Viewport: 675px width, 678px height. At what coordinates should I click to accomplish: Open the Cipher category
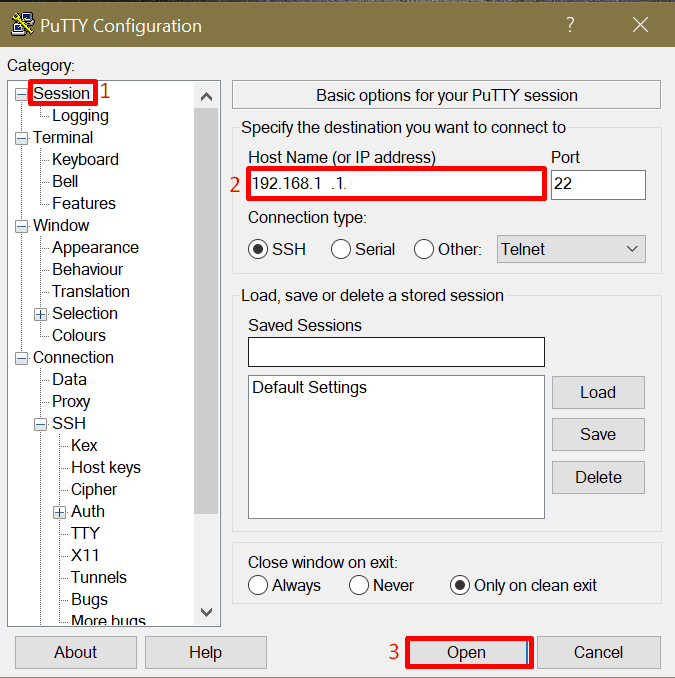click(x=94, y=490)
